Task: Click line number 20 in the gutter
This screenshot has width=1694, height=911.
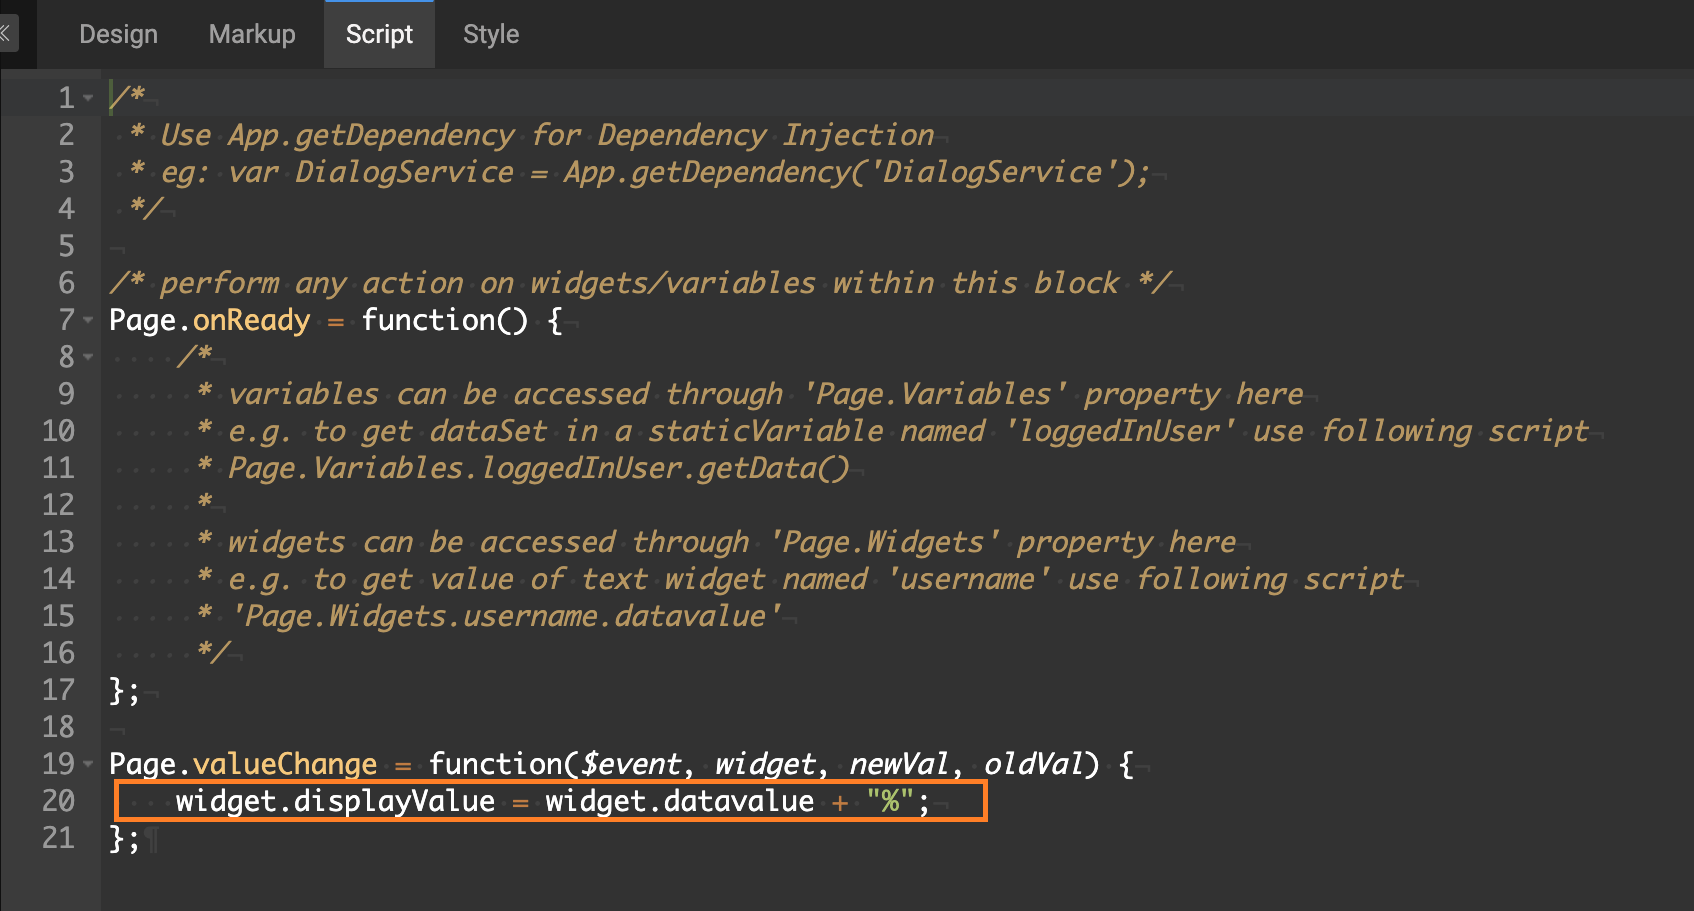Action: click(x=58, y=801)
